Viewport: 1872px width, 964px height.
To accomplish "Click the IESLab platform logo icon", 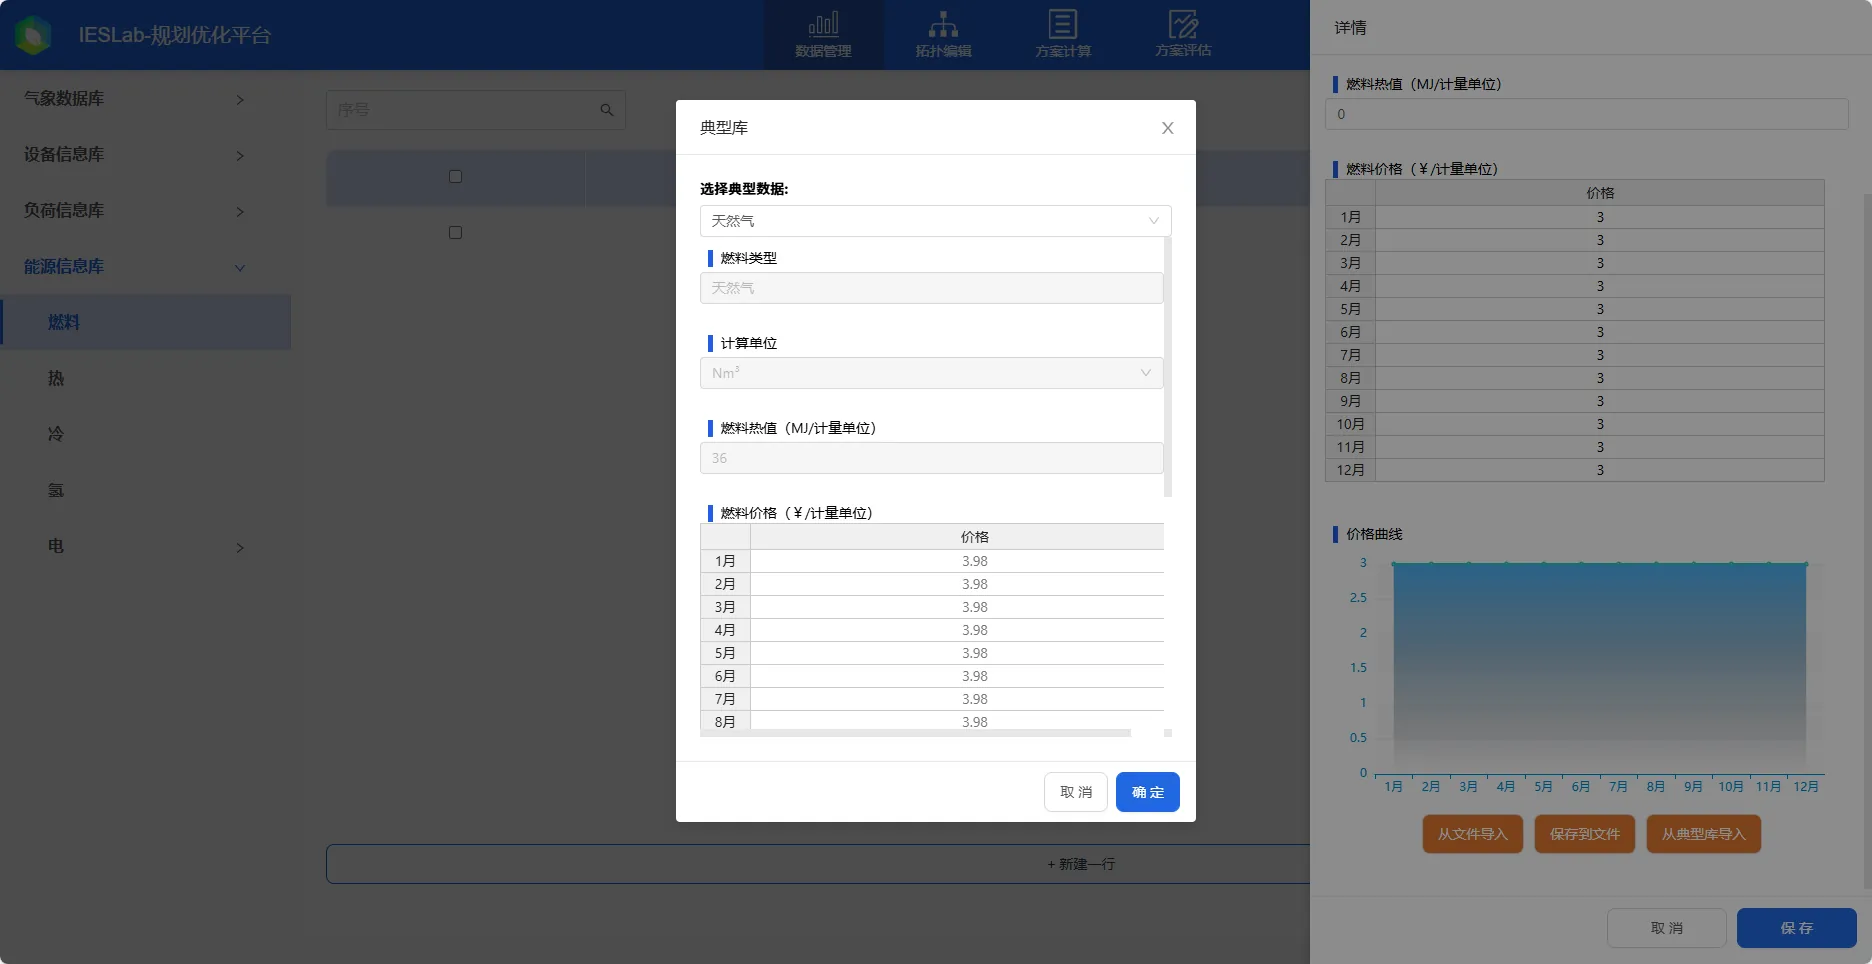I will coord(33,35).
